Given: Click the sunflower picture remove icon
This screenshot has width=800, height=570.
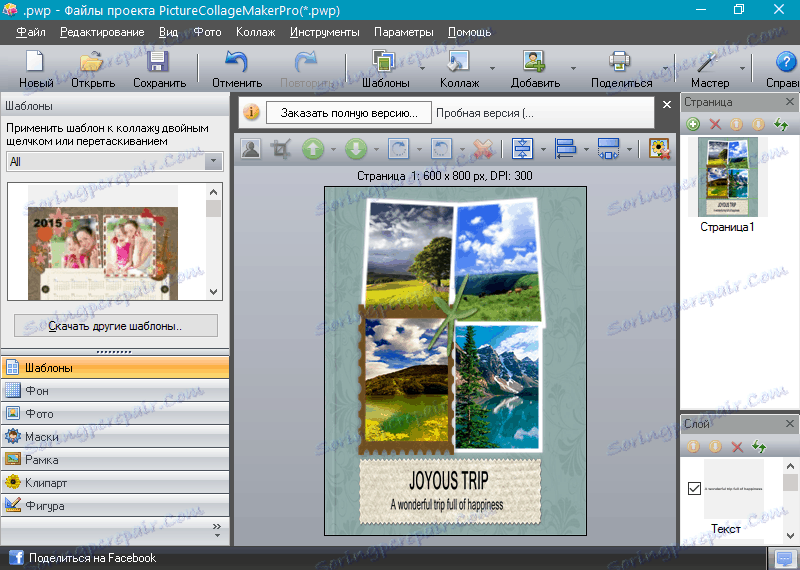Looking at the screenshot, I should (659, 149).
